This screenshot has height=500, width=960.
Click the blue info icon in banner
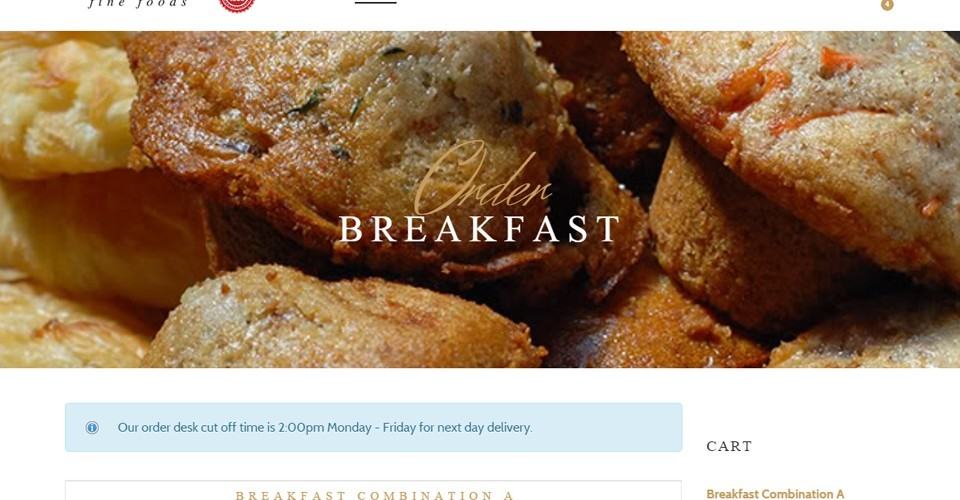point(92,428)
